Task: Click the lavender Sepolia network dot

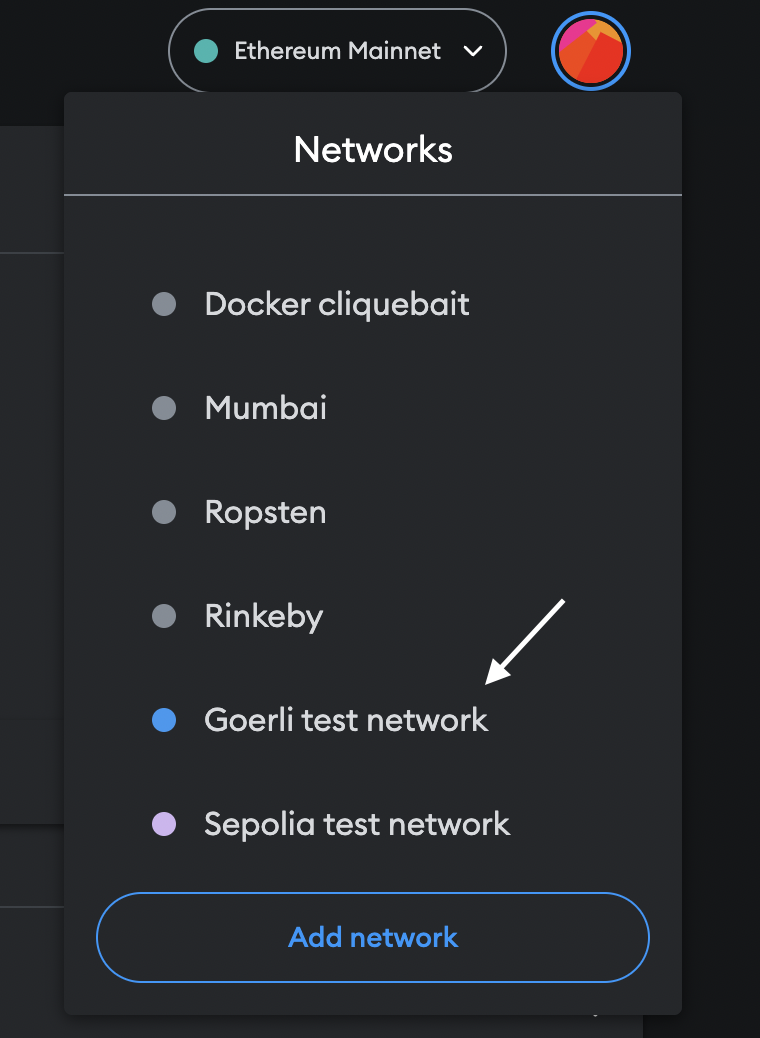Action: point(164,824)
